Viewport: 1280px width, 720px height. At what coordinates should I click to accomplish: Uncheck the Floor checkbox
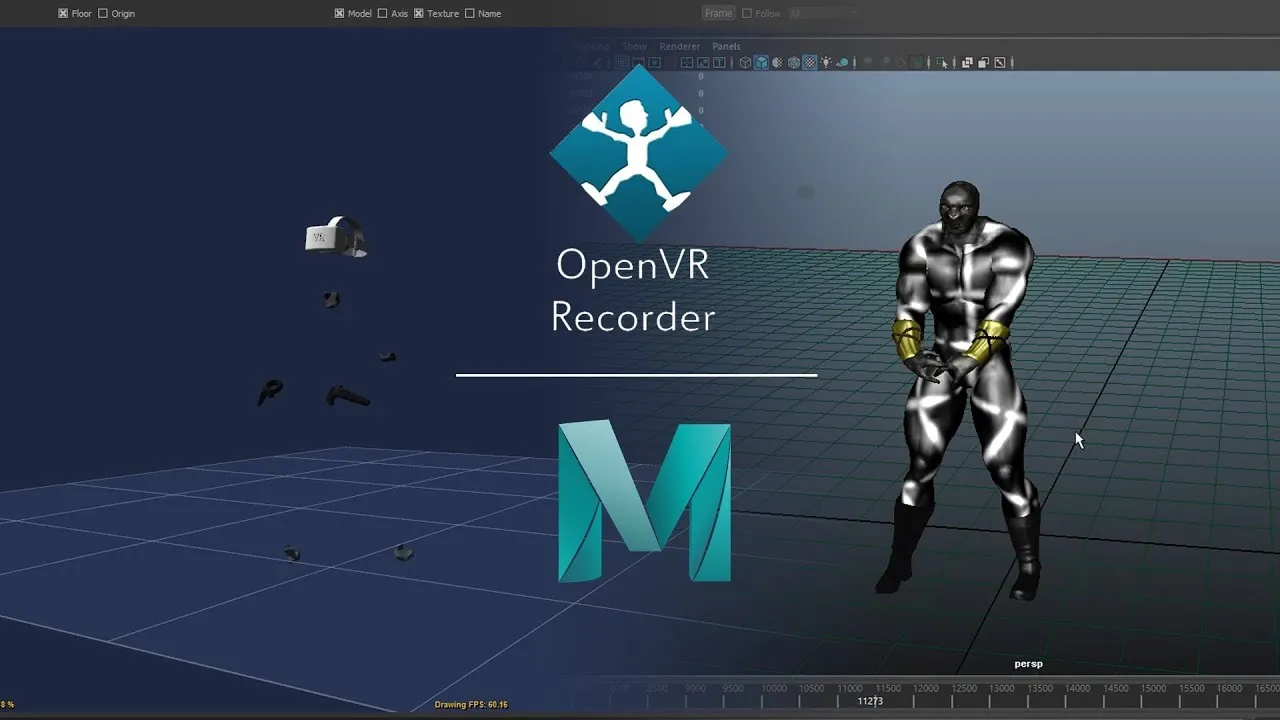63,14
